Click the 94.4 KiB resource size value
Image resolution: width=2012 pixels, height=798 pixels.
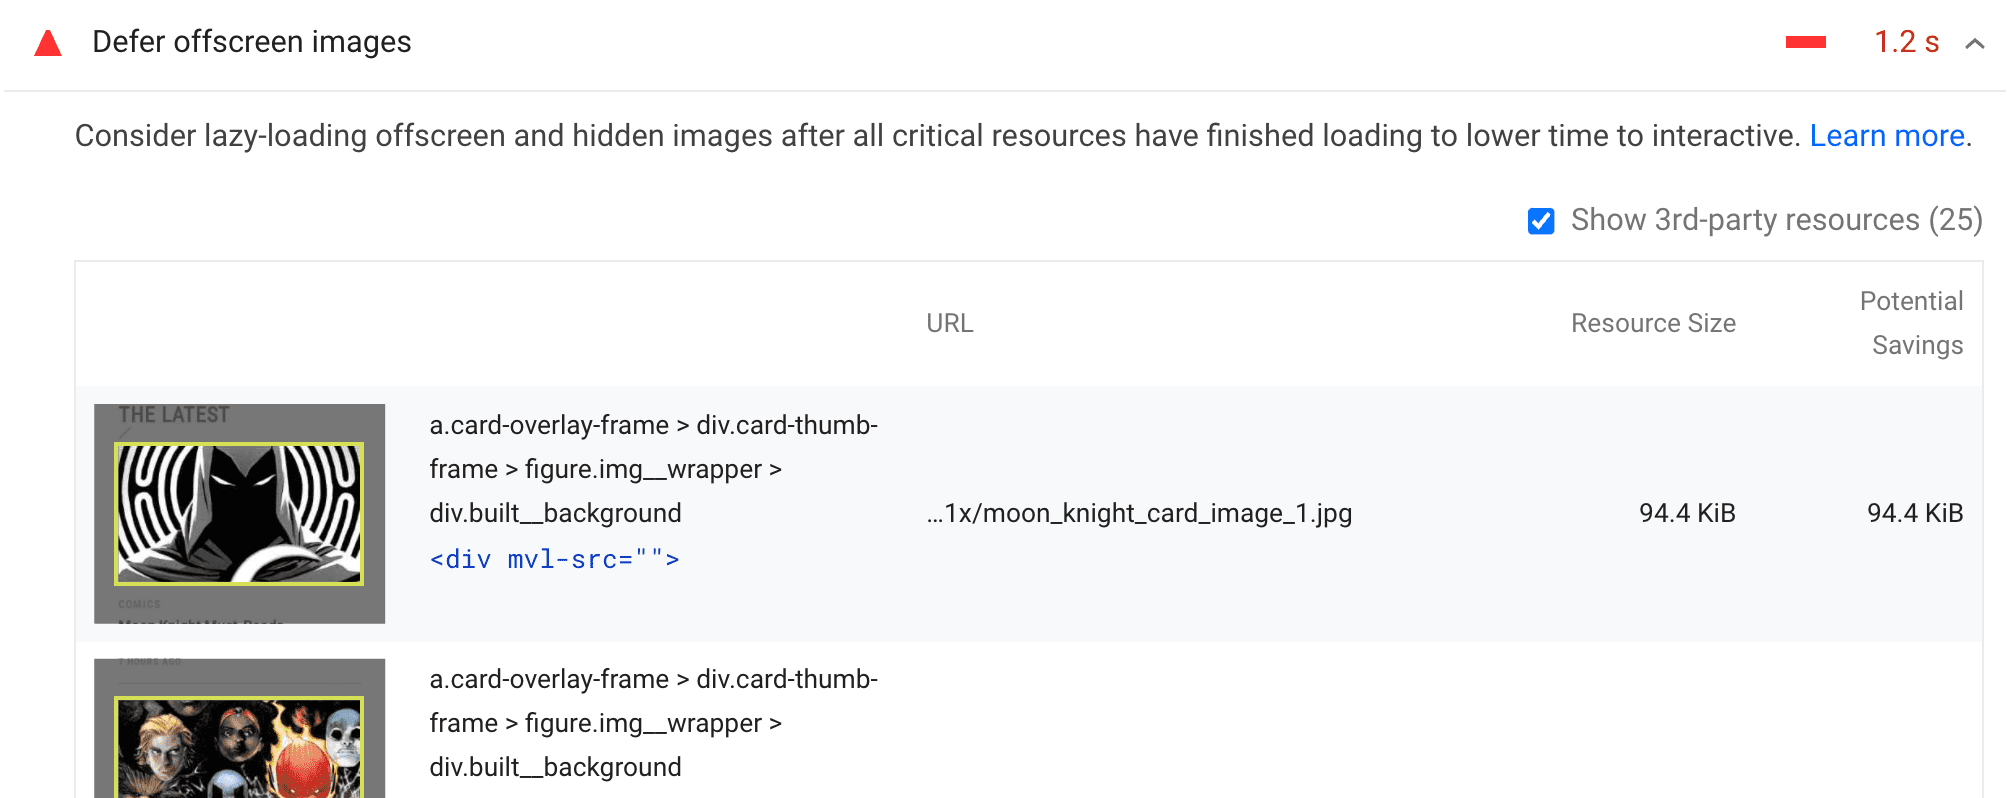[x=1686, y=513]
